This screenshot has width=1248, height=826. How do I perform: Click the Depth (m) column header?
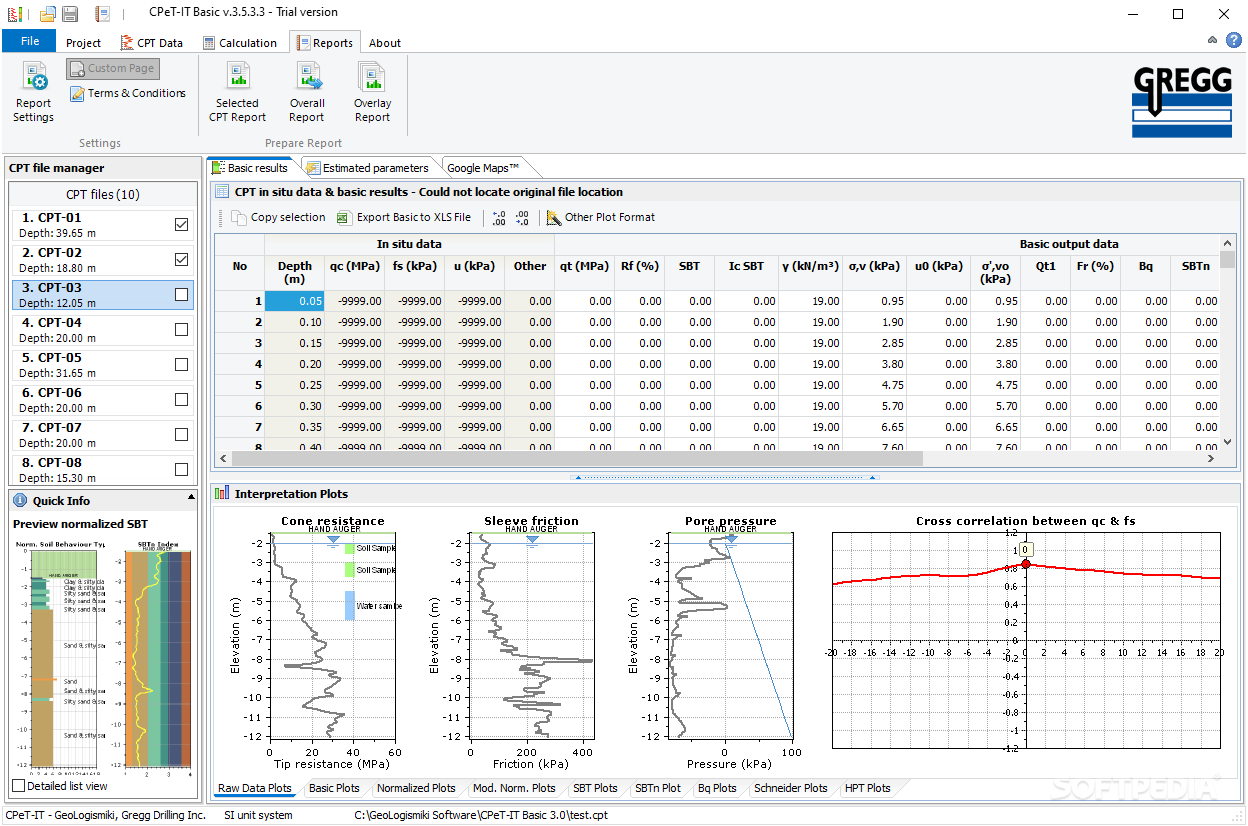295,272
